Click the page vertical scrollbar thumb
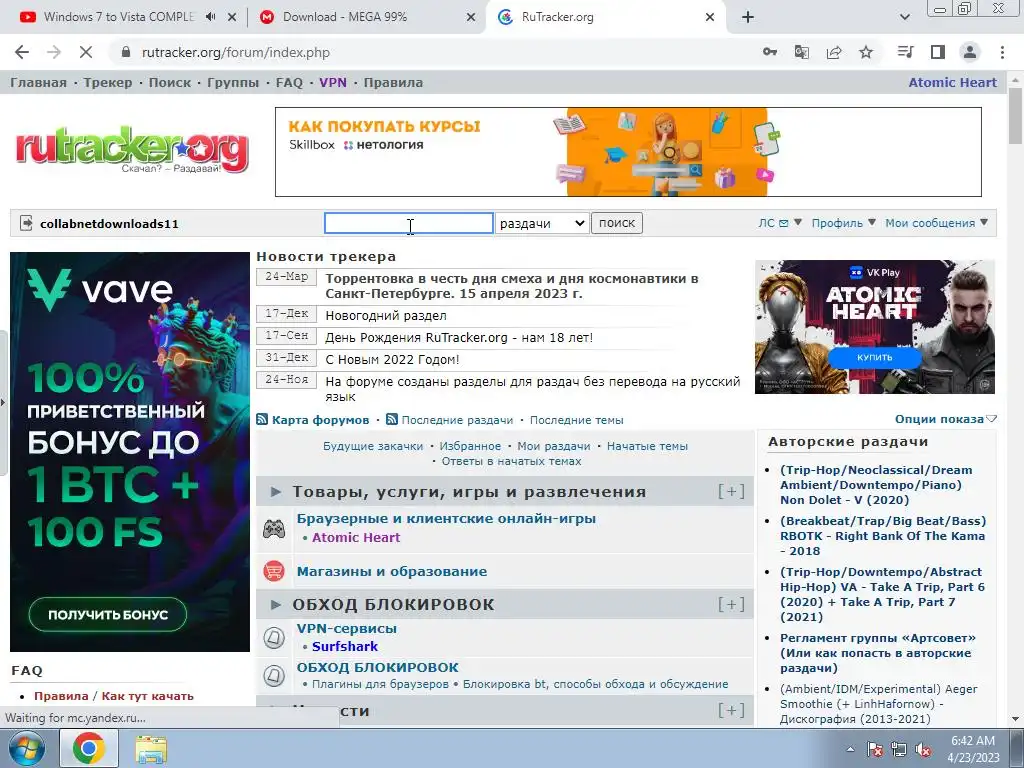This screenshot has height=768, width=1024. click(x=1016, y=115)
